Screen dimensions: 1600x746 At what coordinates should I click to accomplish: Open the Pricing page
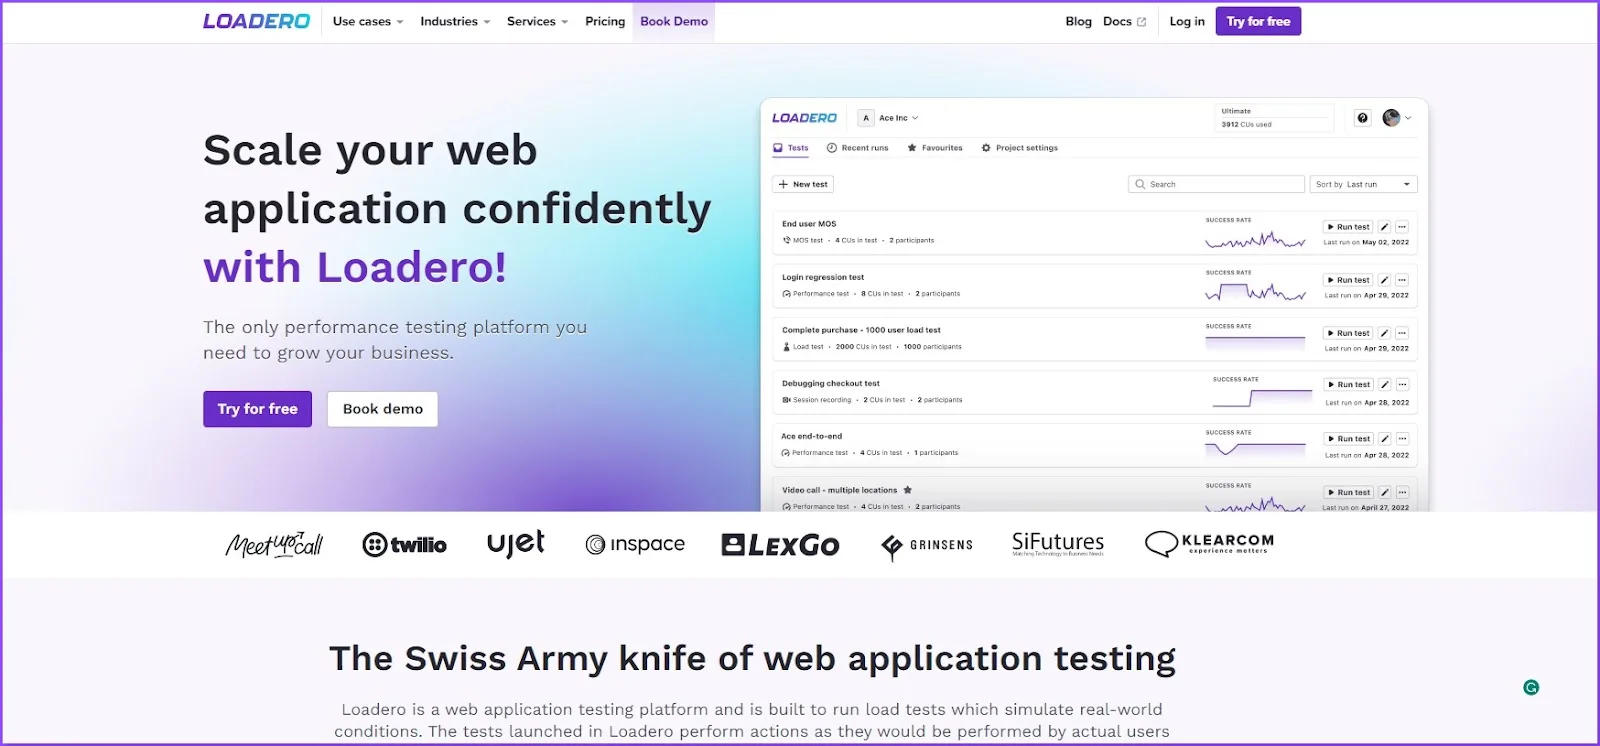pyautogui.click(x=605, y=21)
